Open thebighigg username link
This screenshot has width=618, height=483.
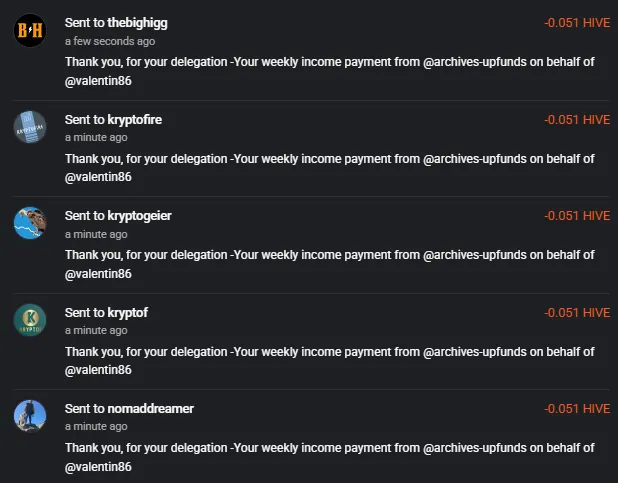pos(138,23)
